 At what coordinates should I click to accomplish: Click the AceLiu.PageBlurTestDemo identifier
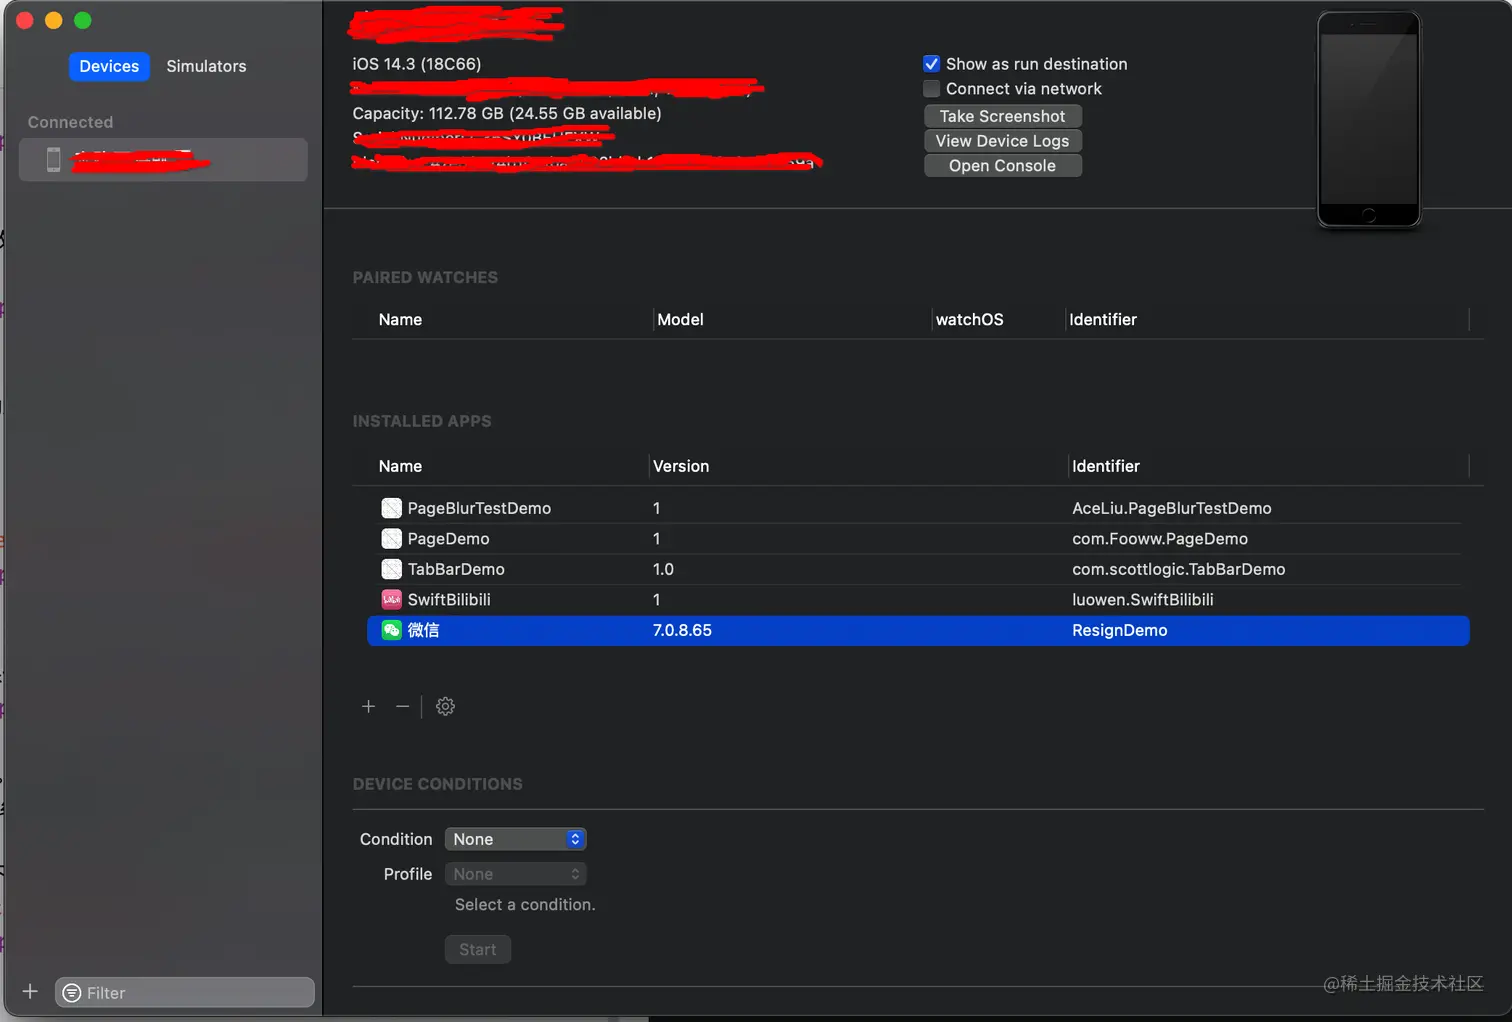coord(1171,508)
